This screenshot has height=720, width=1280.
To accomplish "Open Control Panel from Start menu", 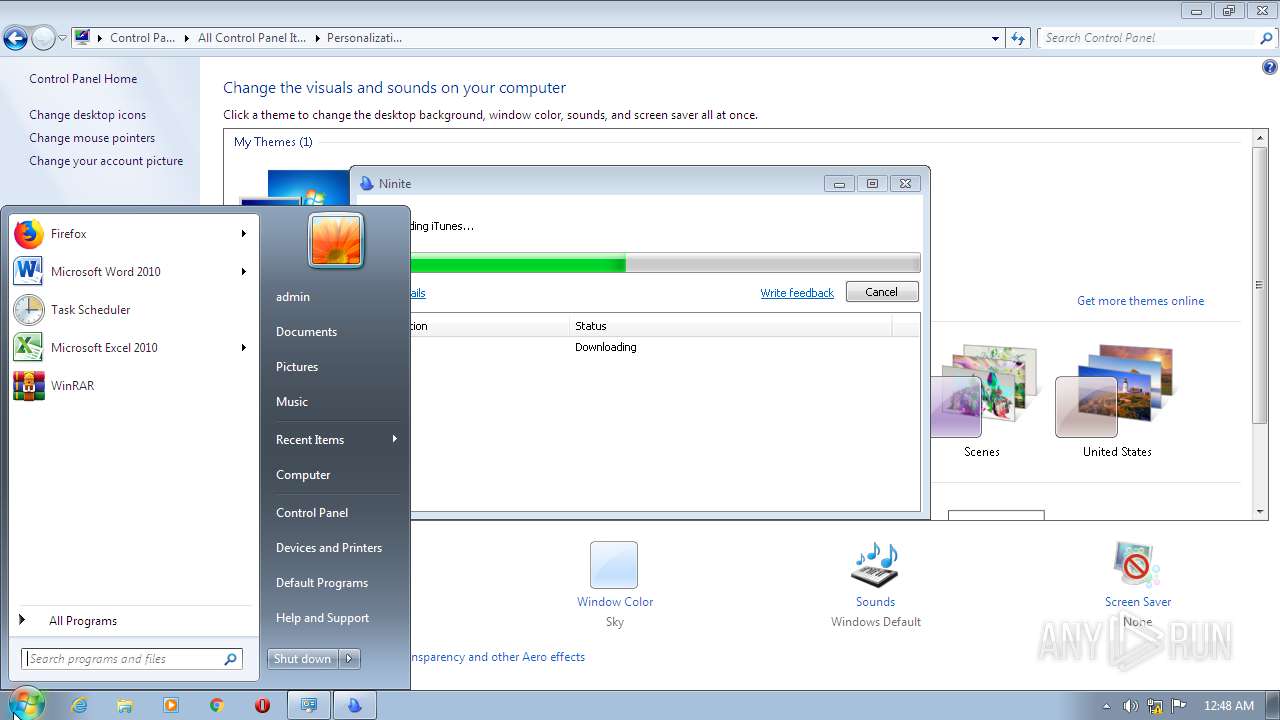I will point(312,513).
